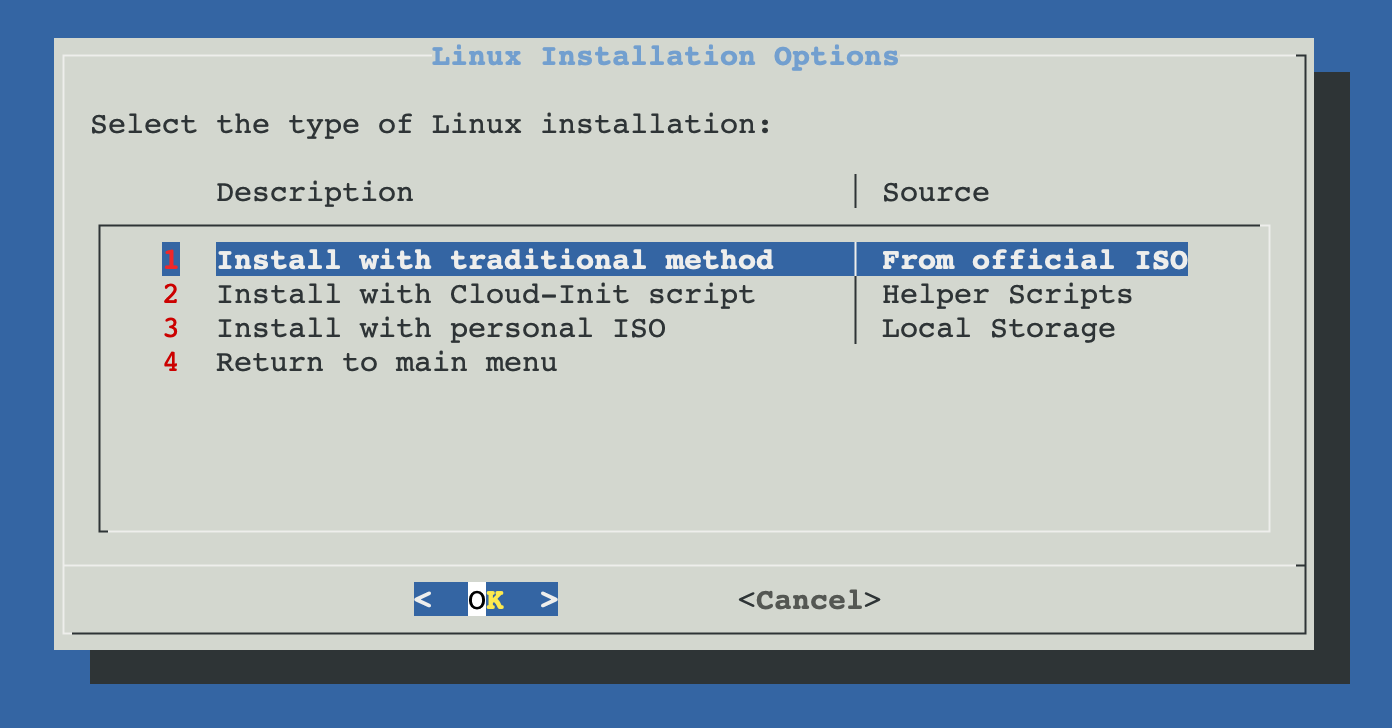The height and width of the screenshot is (728, 1392).
Task: Choose 'Install with Cloud-Init script' entry
Action: (x=485, y=295)
